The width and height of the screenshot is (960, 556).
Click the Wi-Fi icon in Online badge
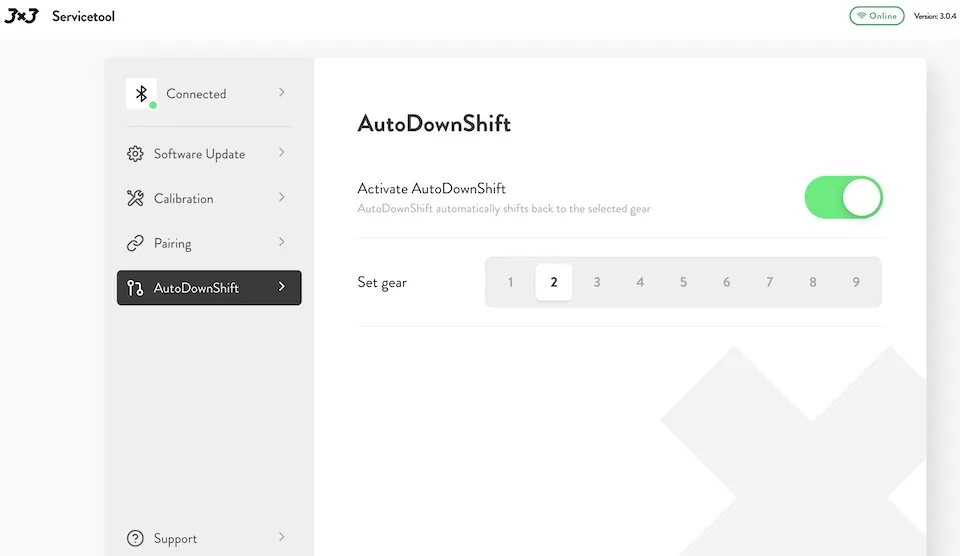coord(861,16)
